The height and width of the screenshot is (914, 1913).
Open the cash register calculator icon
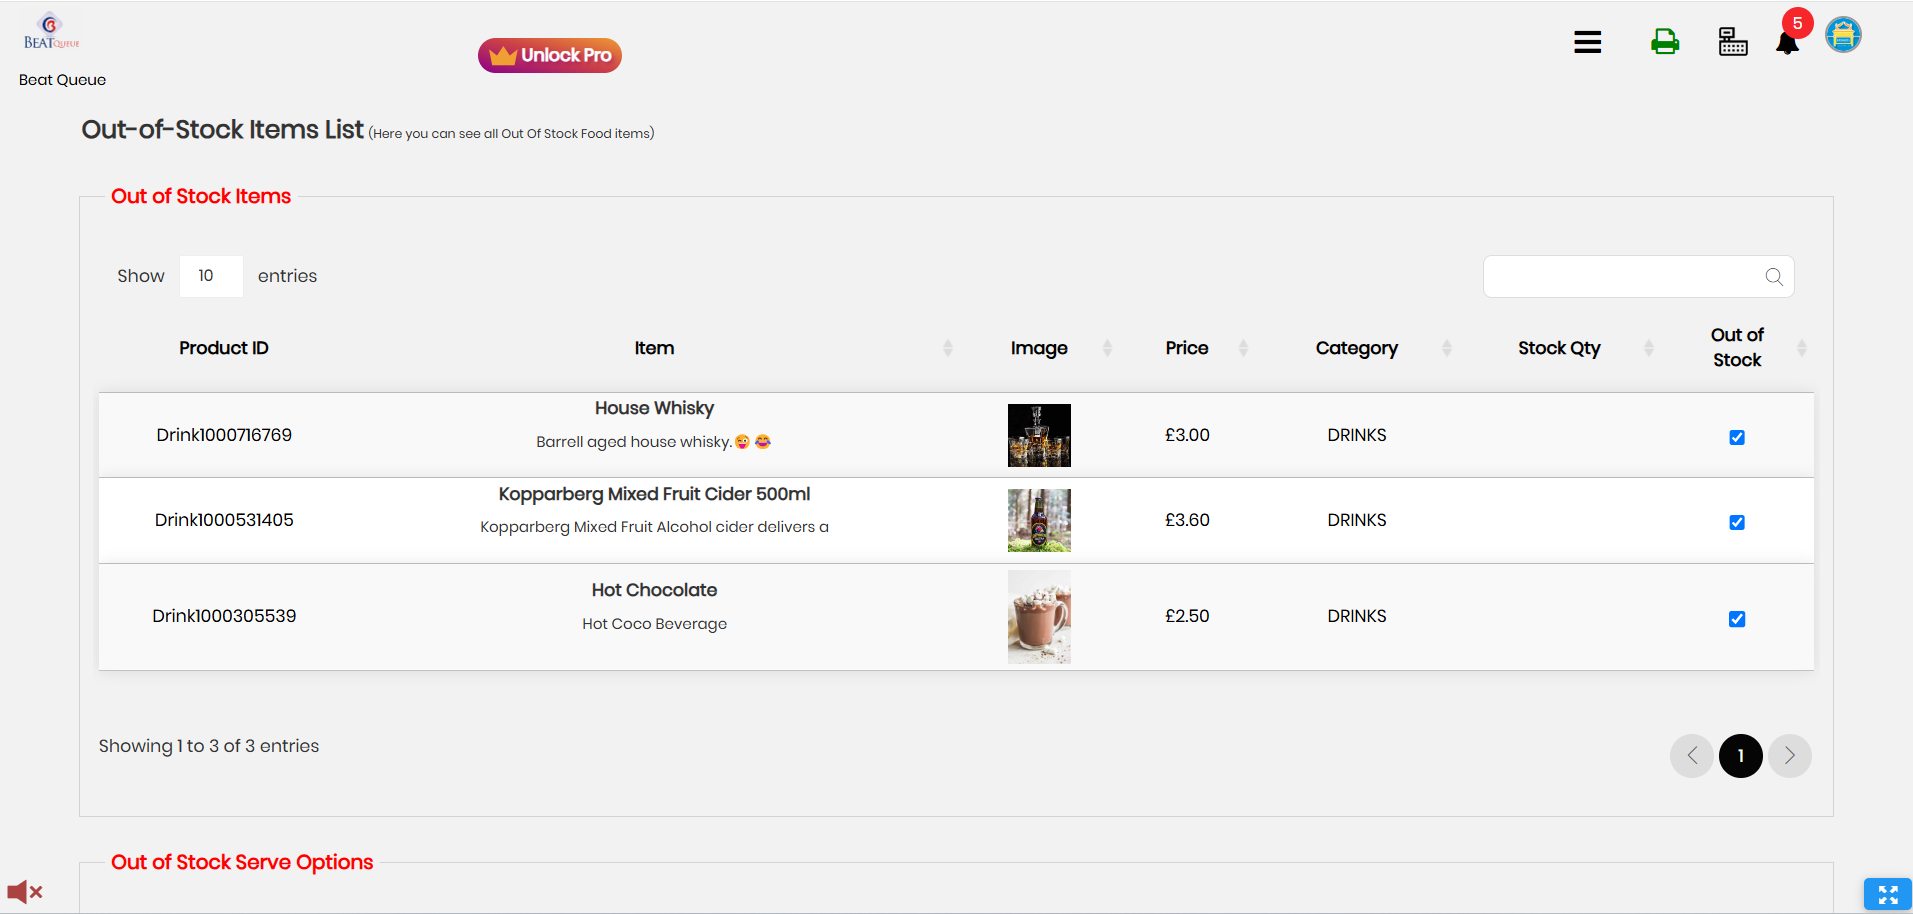pyautogui.click(x=1732, y=42)
